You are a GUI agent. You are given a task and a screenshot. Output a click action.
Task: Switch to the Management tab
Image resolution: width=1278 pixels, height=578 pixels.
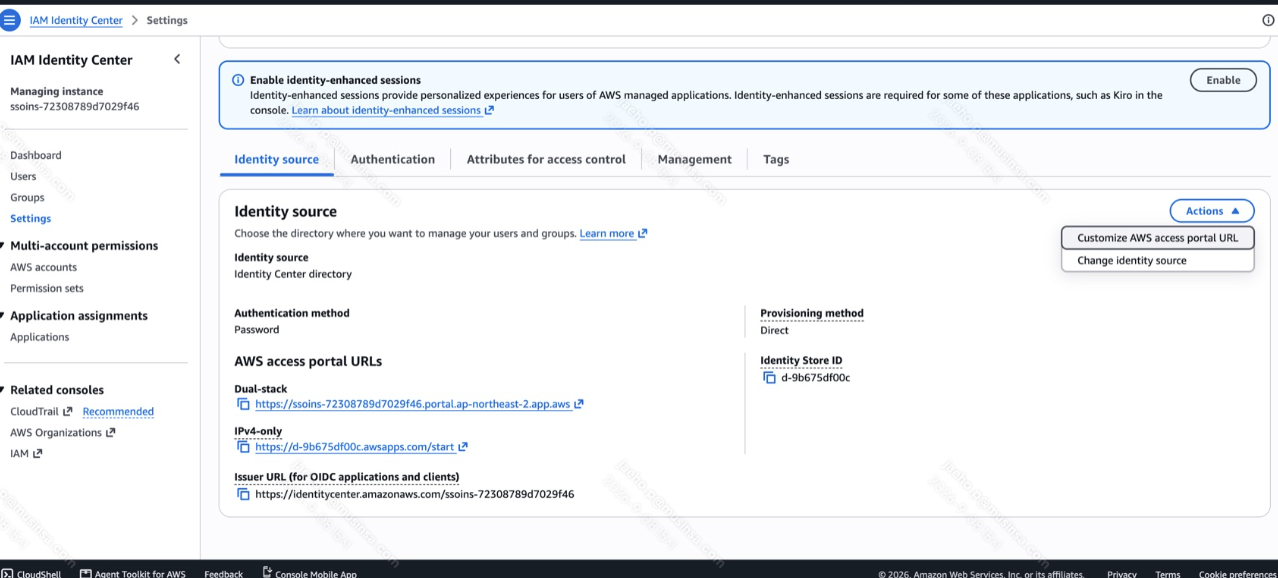coord(694,159)
